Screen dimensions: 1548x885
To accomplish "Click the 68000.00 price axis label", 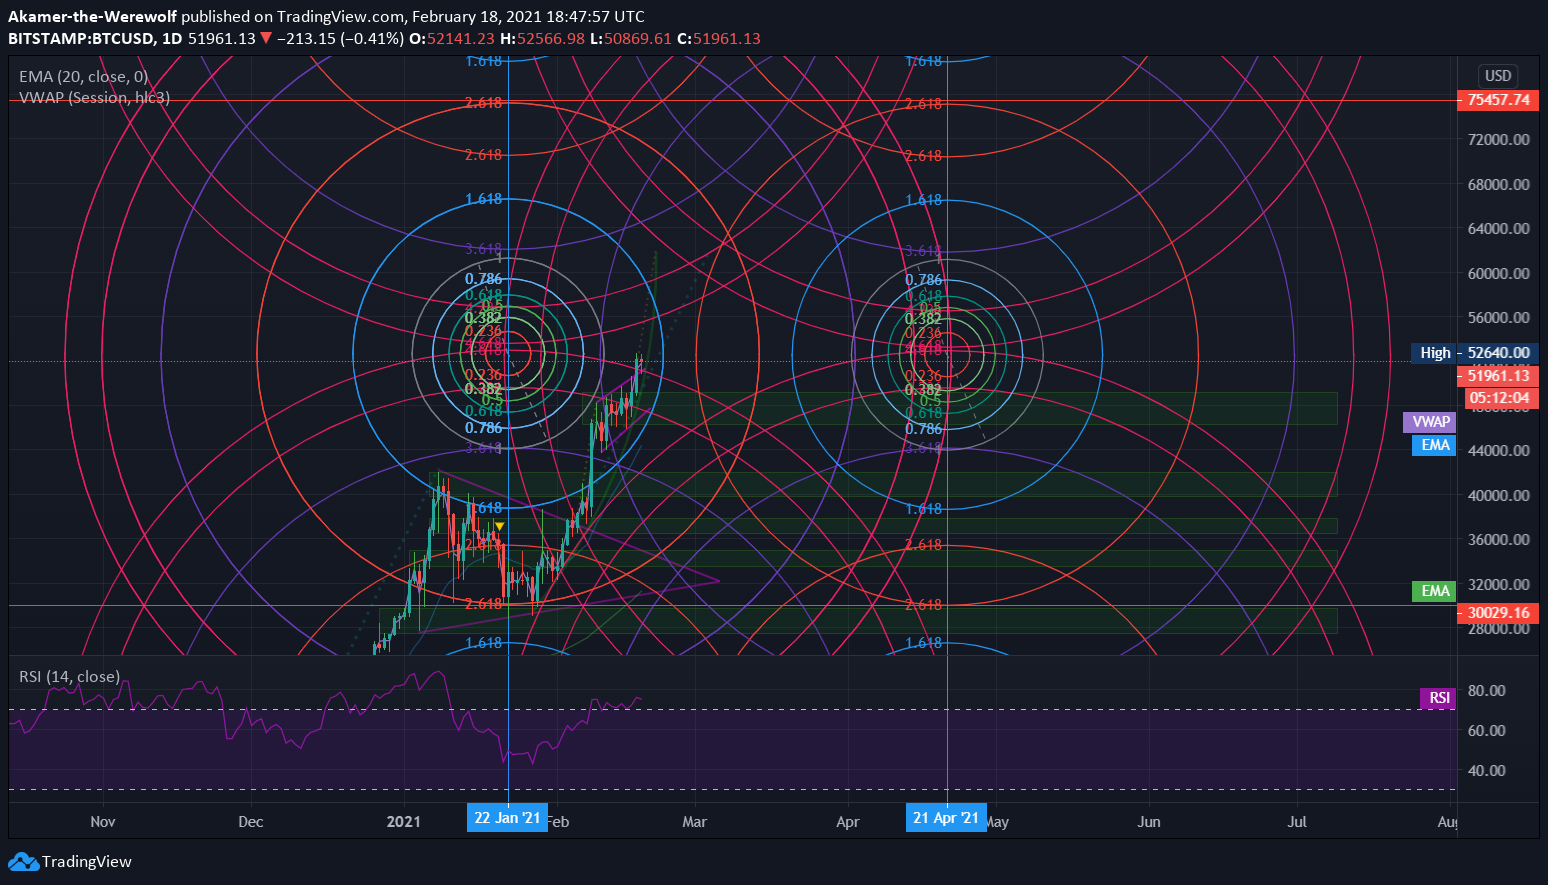I will [1499, 184].
